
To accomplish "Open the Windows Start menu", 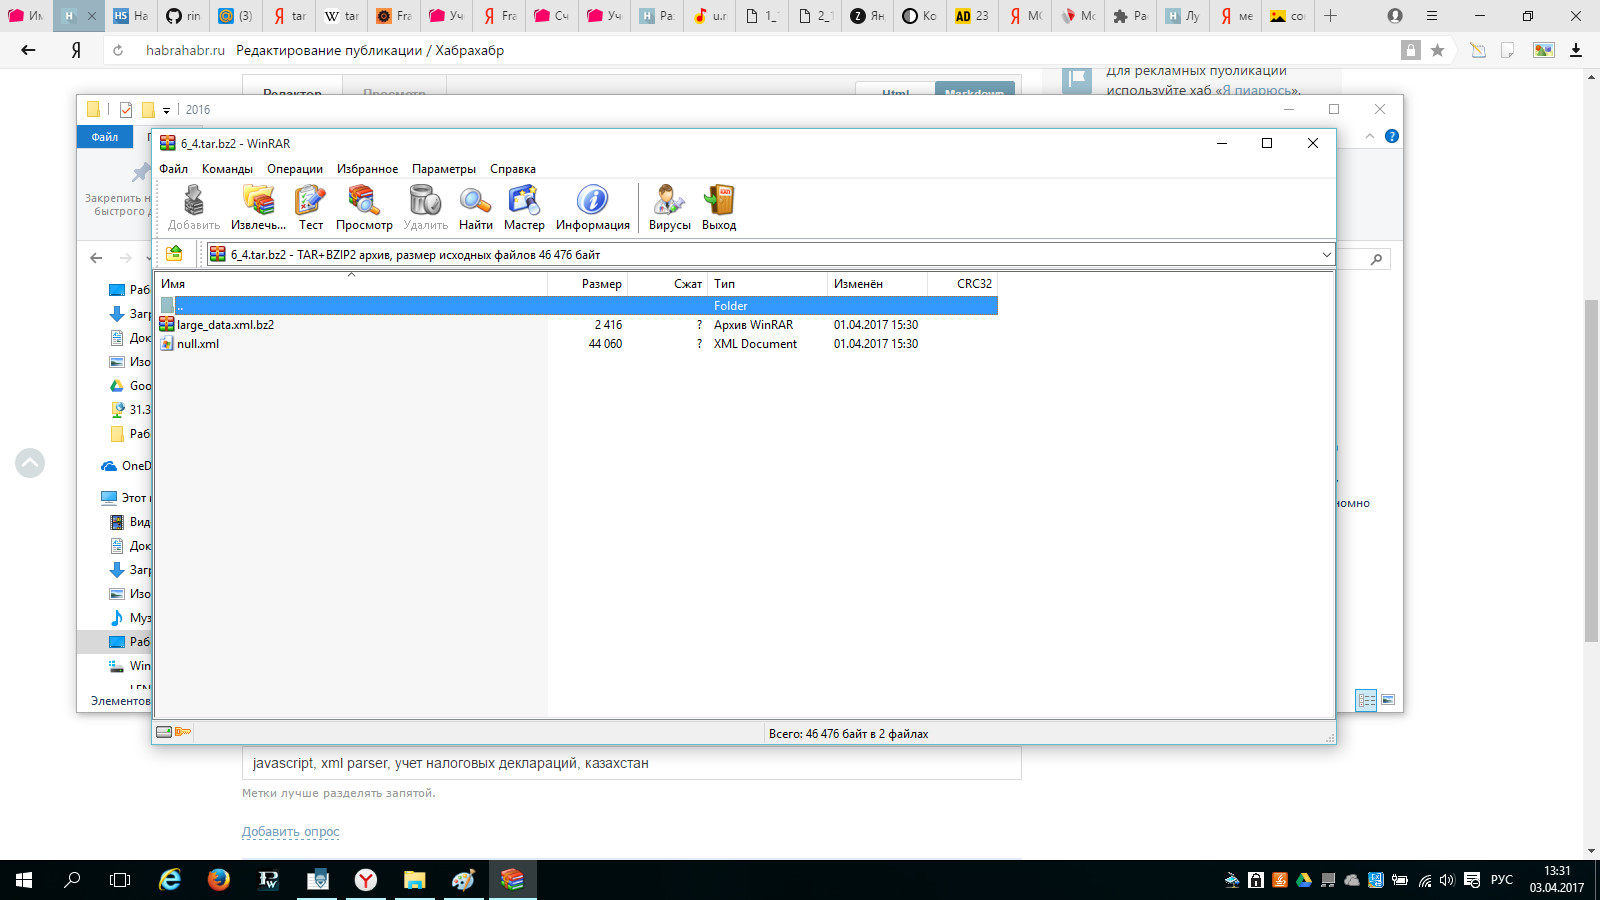I will click(x=24, y=880).
